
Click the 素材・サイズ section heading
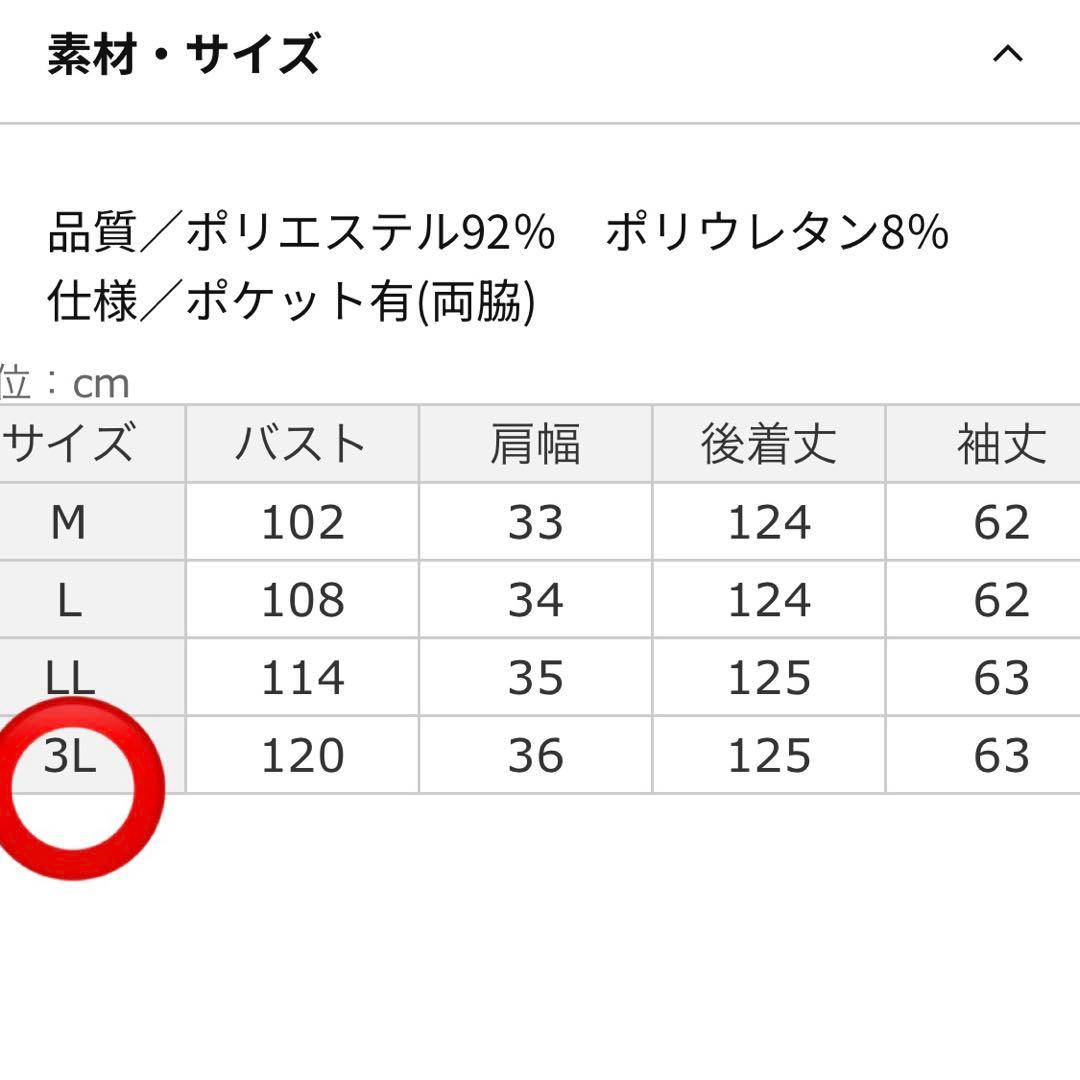[184, 54]
